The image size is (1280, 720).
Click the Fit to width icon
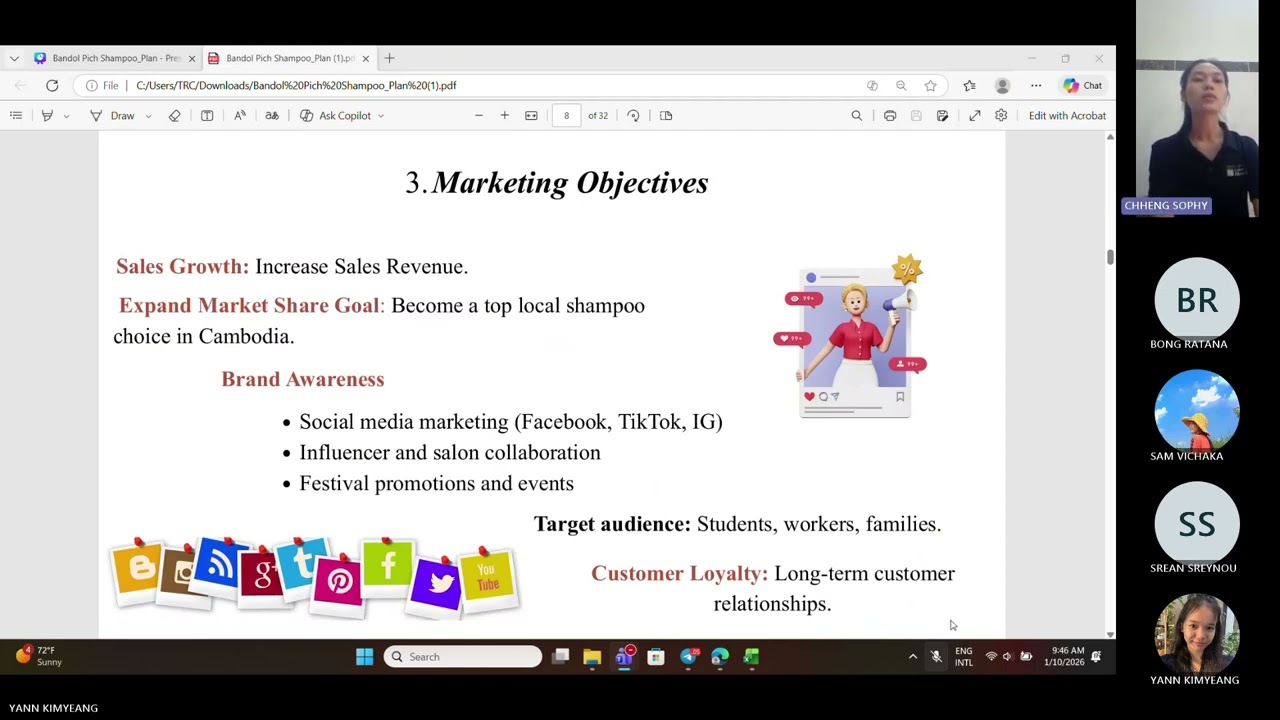pos(532,116)
